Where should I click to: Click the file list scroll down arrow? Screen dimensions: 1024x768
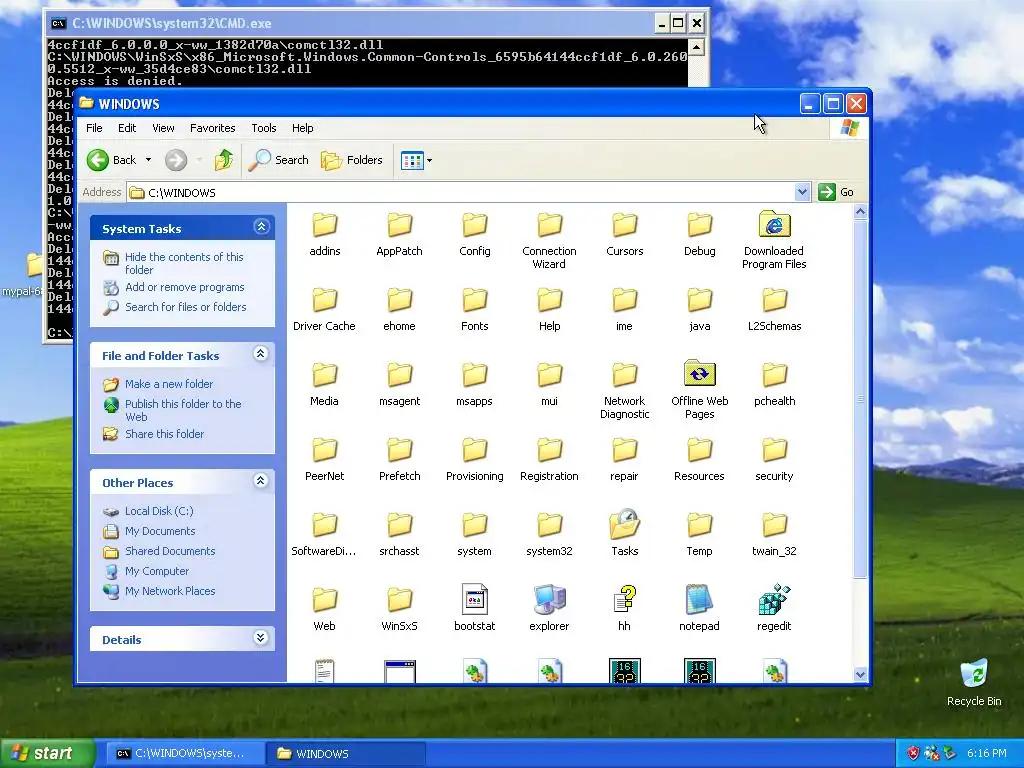click(x=860, y=675)
